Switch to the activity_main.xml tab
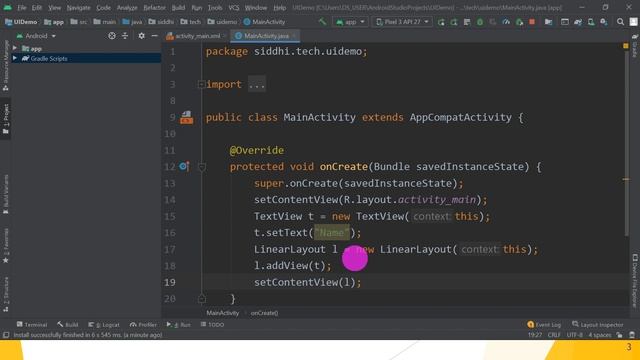The height and width of the screenshot is (360, 640). pyautogui.click(x=195, y=36)
